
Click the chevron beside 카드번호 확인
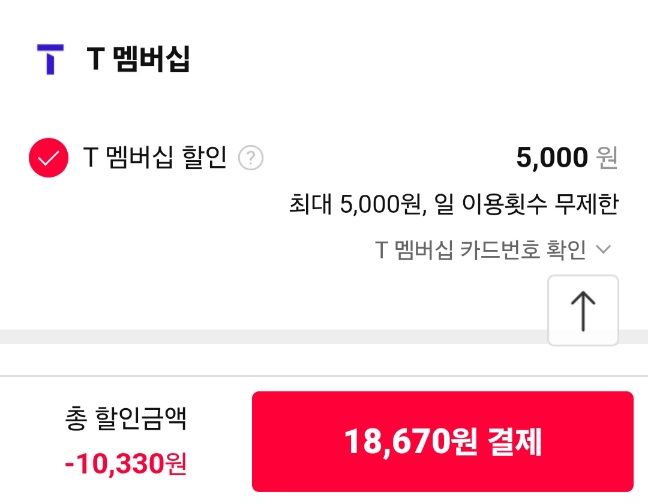[603, 250]
